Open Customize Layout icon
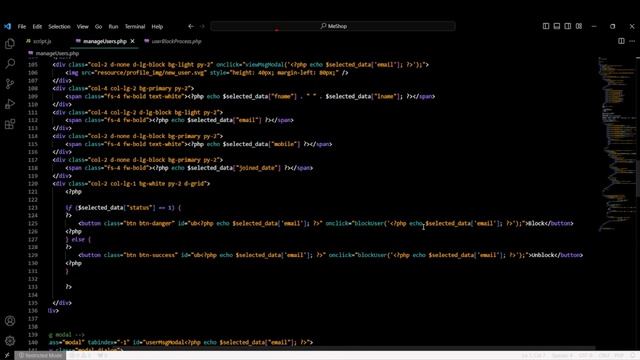640x360 pixels. click(x=579, y=26)
